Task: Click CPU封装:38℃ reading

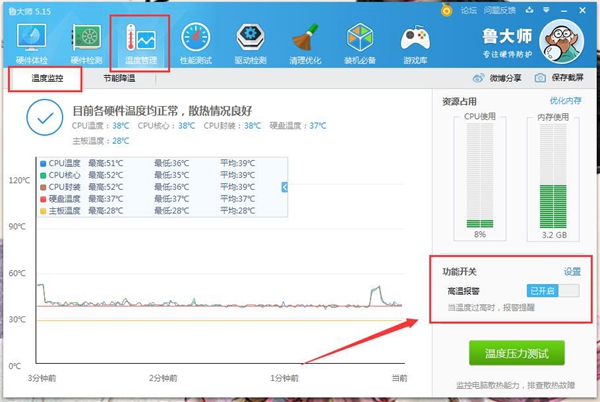Action: tap(232, 126)
